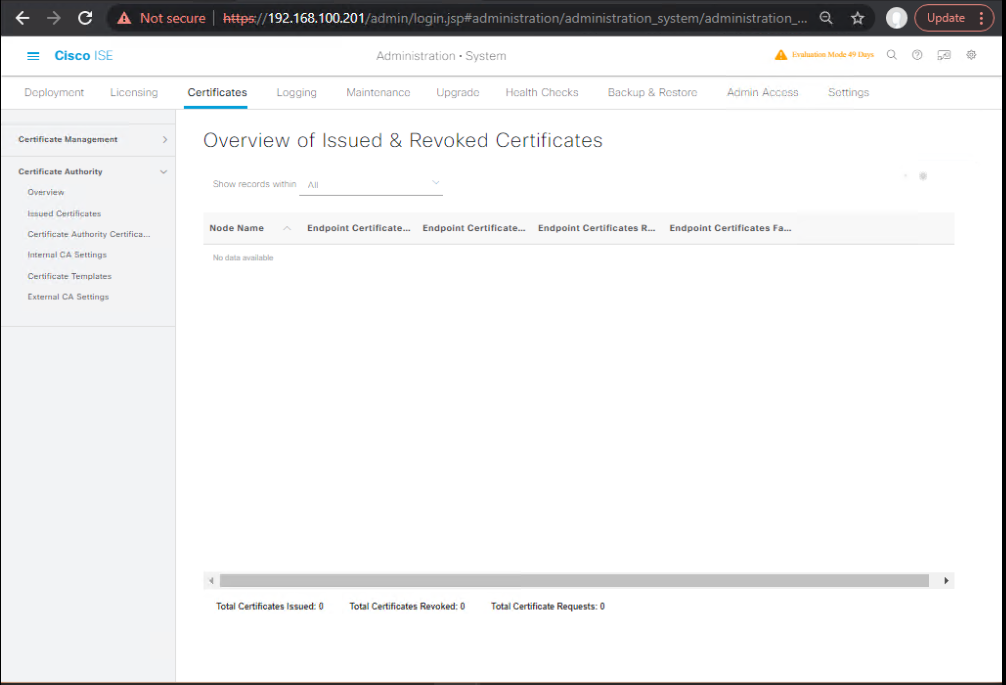Click the table horizontal scrollbar thumb
This screenshot has width=1006, height=685.
pos(574,580)
